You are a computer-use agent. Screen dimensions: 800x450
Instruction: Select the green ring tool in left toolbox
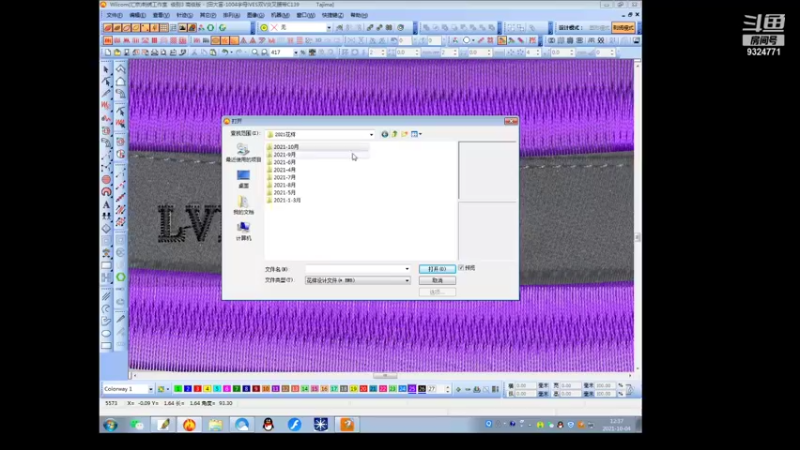point(120,277)
